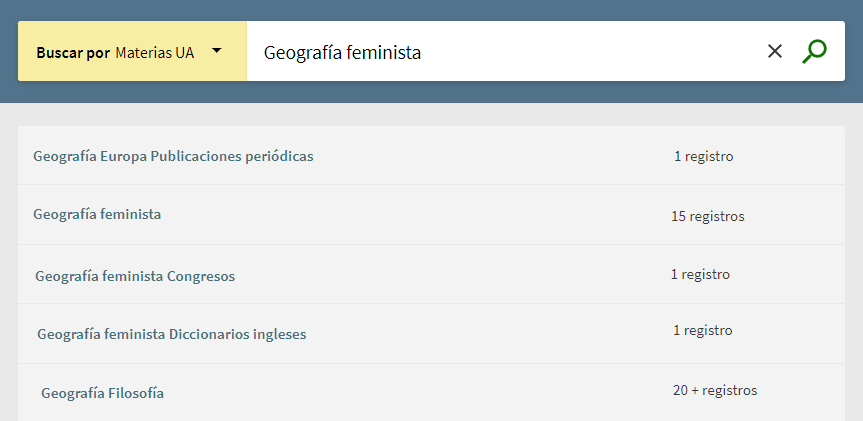Clear the search text with the X icon

[774, 51]
